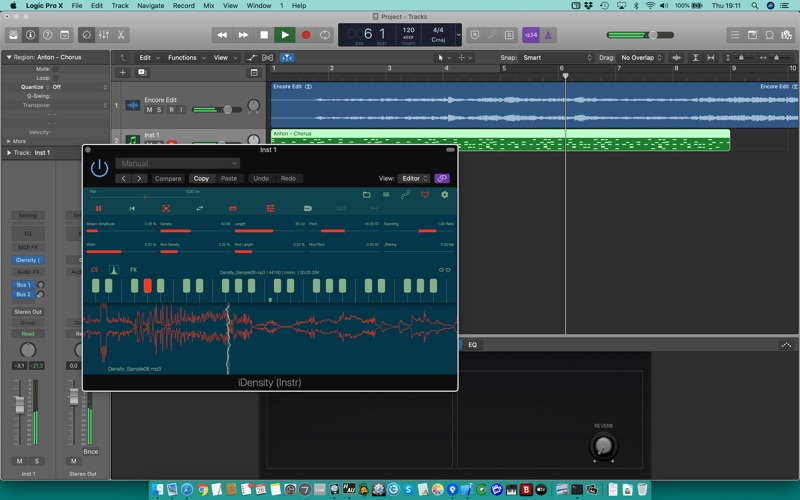Toggle the Waveform Zoom button
The width and height of the screenshot is (800, 500).
coord(677,58)
